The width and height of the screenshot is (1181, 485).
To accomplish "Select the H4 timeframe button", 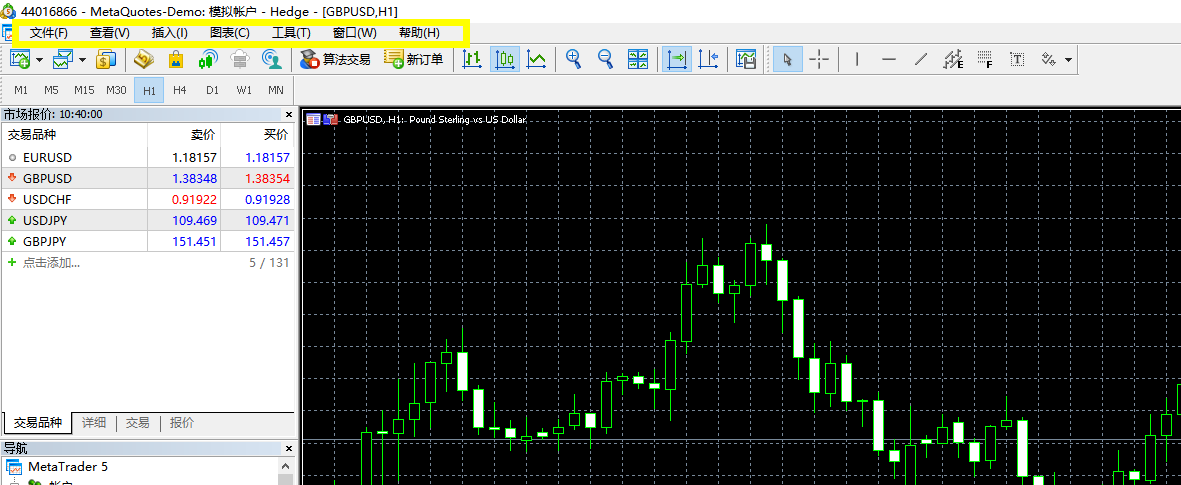I will [180, 90].
